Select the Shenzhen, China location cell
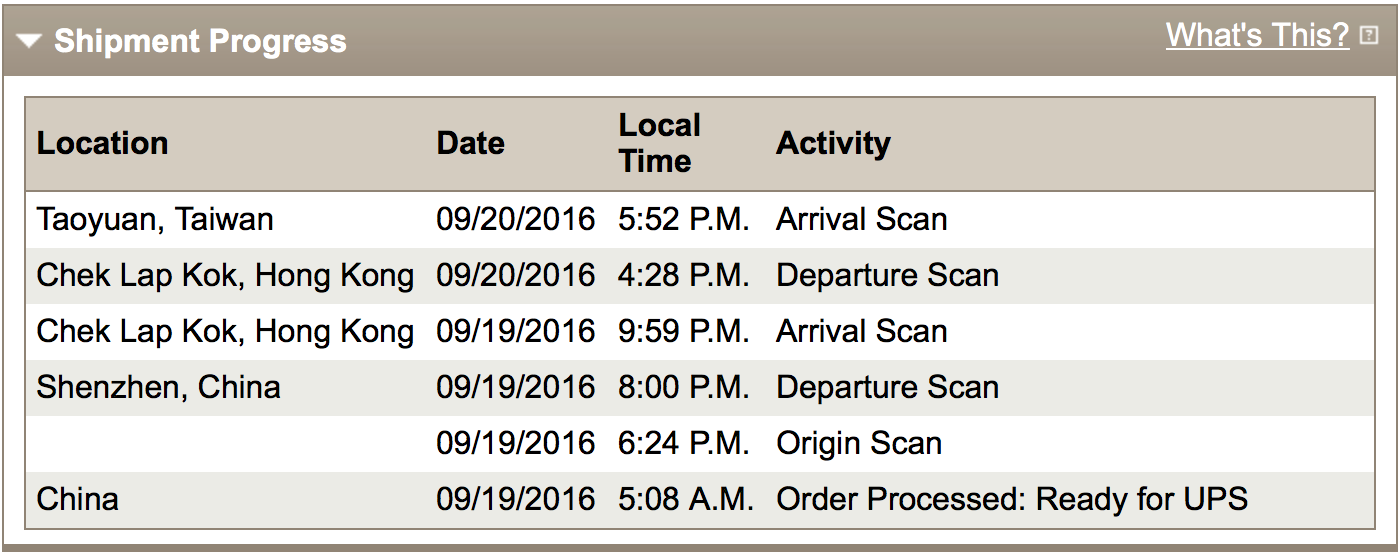Viewport: 1400px width, 552px height. click(158, 388)
